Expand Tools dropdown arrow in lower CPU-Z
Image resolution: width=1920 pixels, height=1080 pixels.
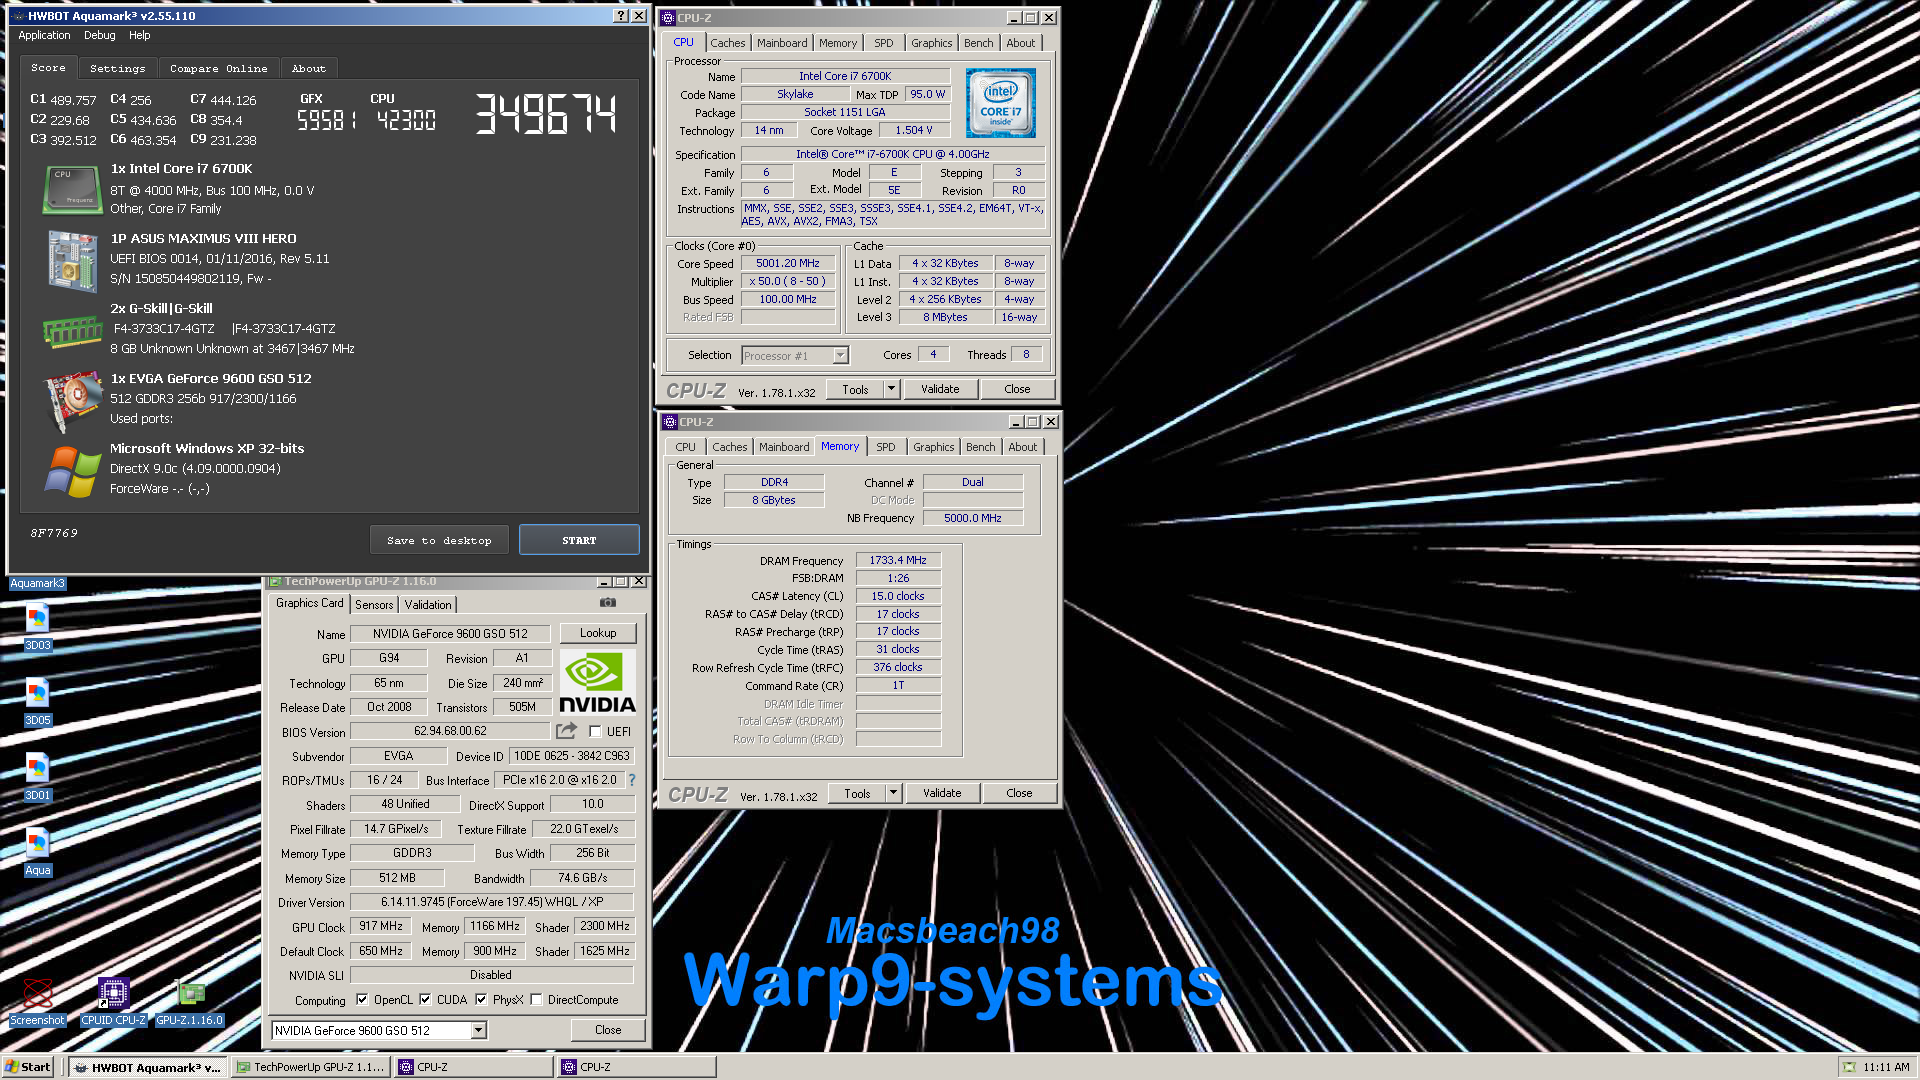point(894,793)
